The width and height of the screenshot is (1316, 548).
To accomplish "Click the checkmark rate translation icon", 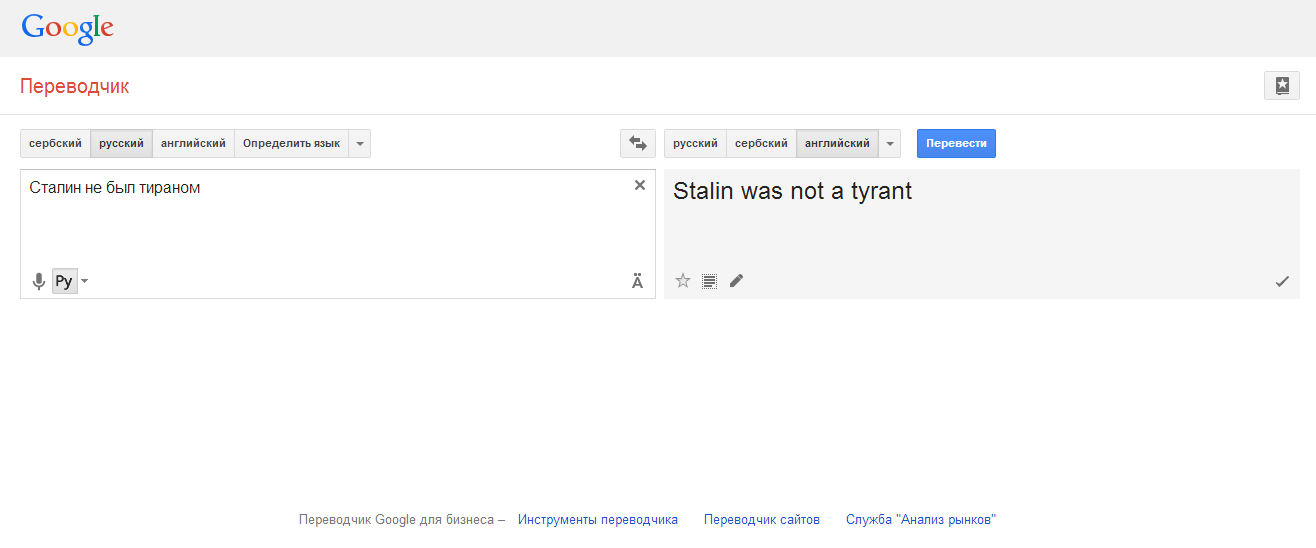I will pyautogui.click(x=1282, y=281).
